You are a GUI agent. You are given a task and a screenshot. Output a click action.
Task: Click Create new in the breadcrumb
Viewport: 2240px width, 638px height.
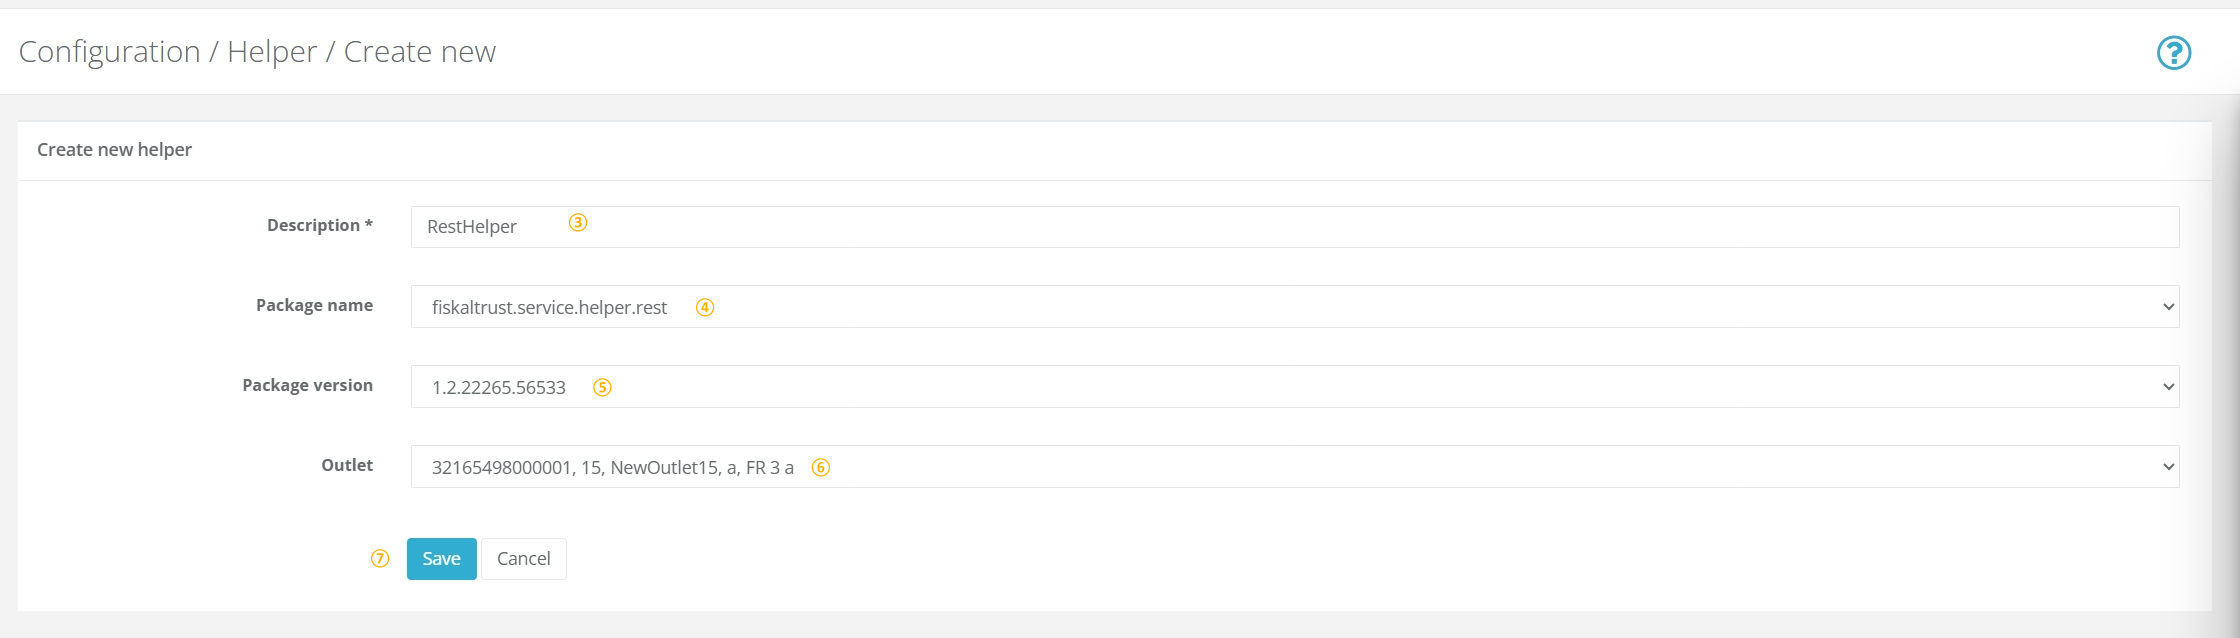[420, 52]
